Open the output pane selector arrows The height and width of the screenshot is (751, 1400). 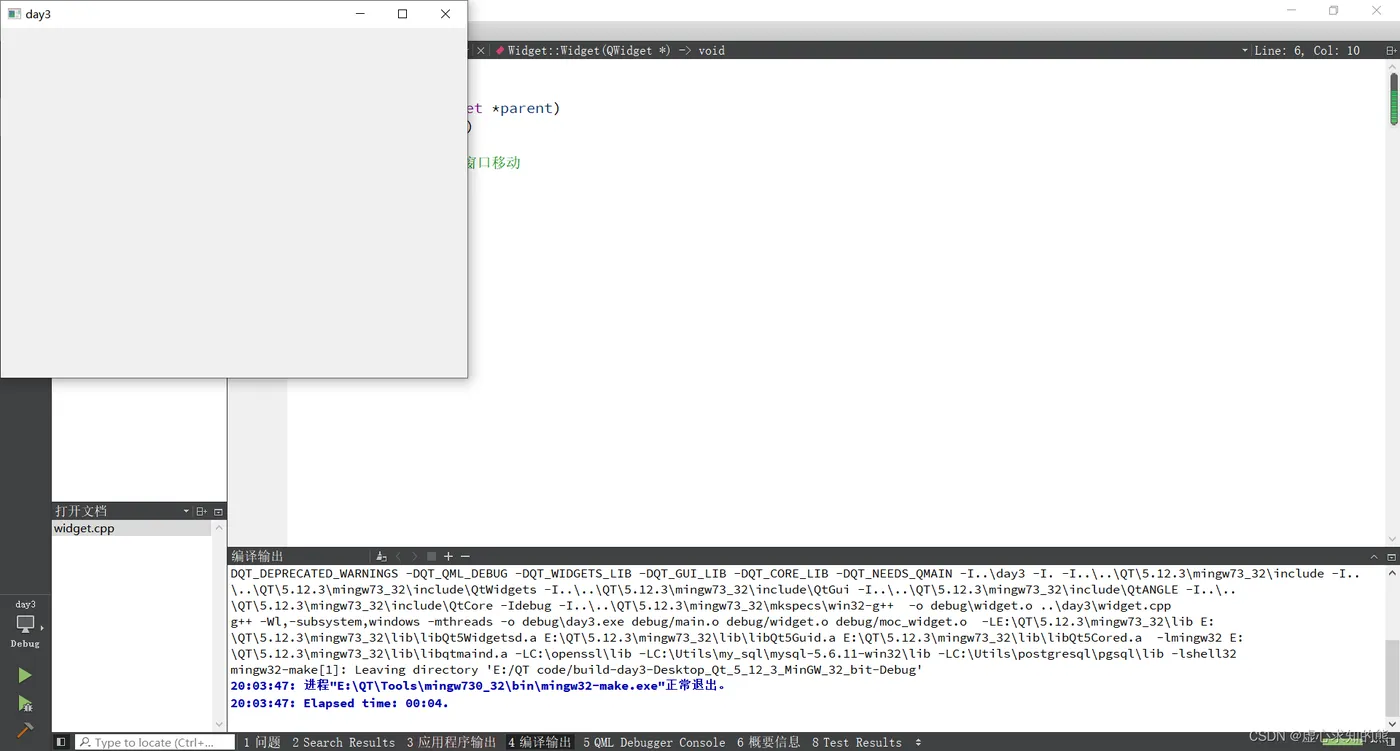918,742
